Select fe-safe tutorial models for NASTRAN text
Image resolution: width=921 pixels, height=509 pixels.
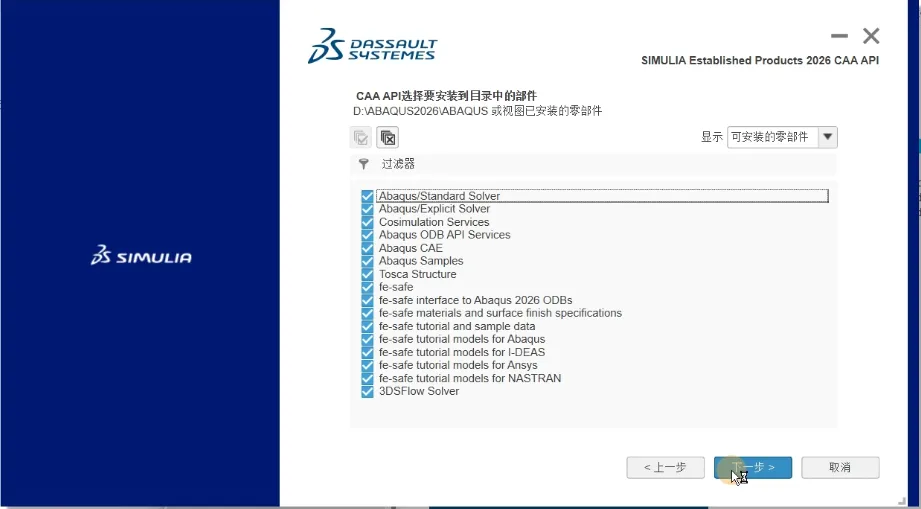[470, 378]
